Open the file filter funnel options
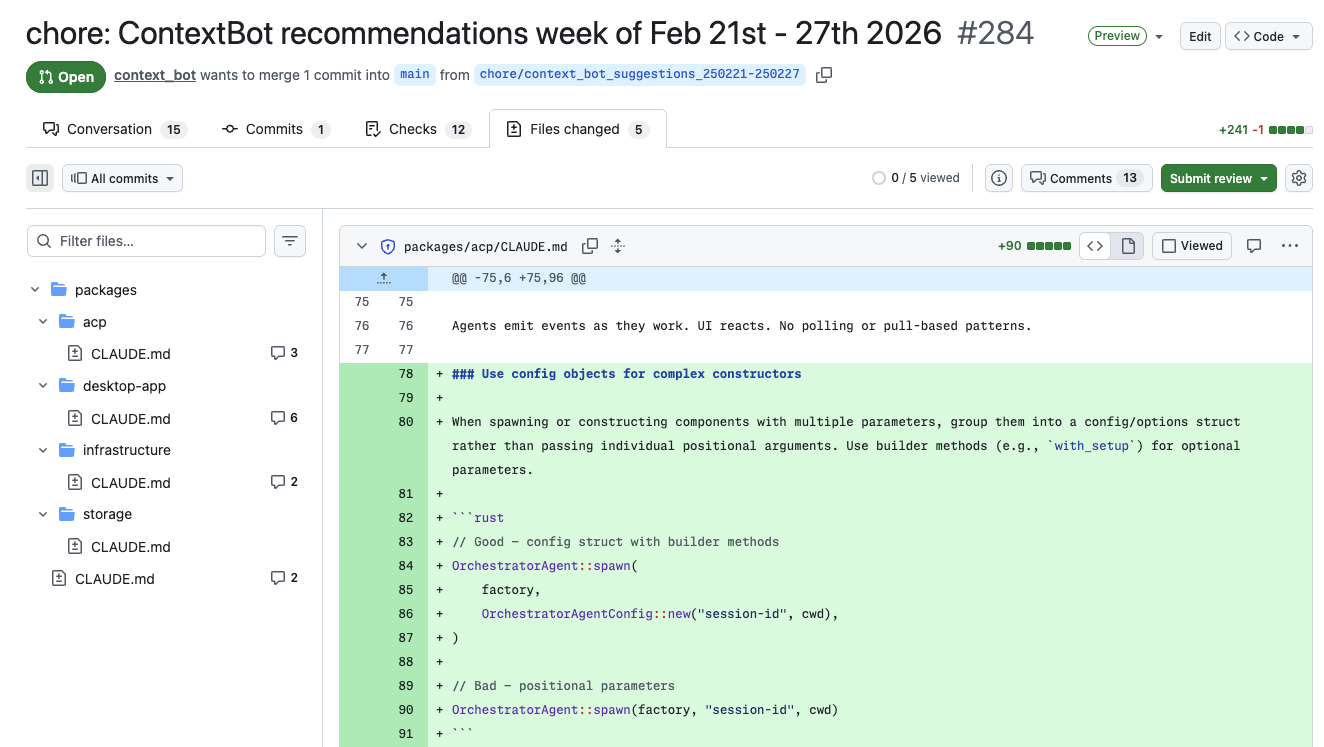 tap(290, 241)
